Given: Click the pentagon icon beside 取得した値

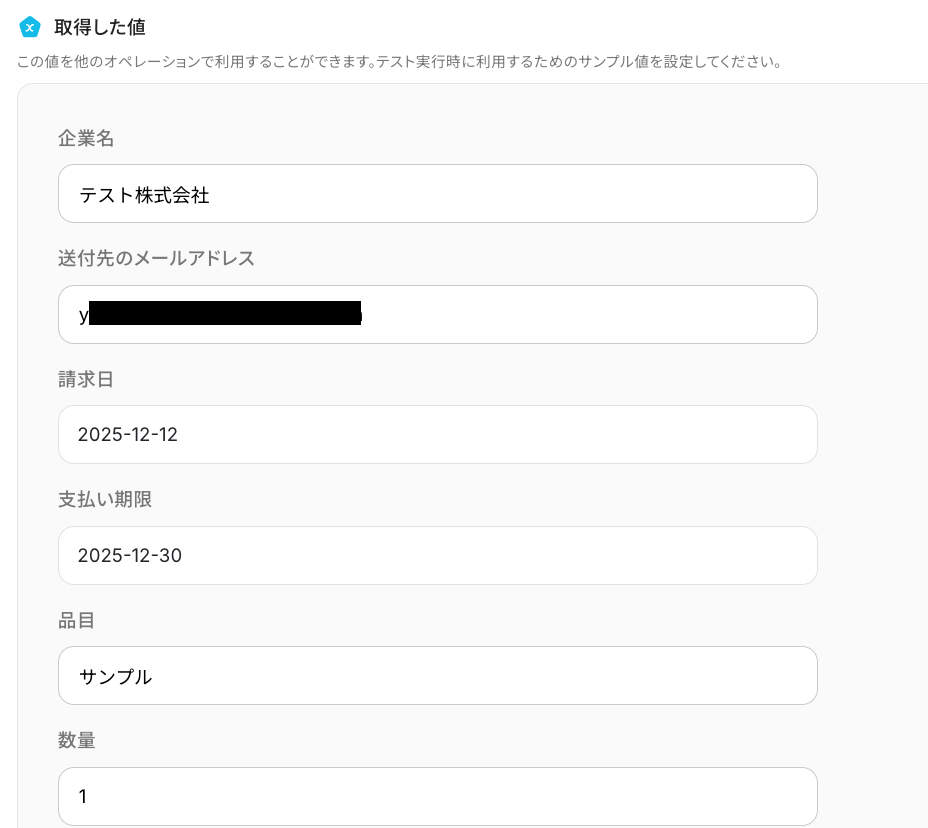Looking at the screenshot, I should point(30,27).
